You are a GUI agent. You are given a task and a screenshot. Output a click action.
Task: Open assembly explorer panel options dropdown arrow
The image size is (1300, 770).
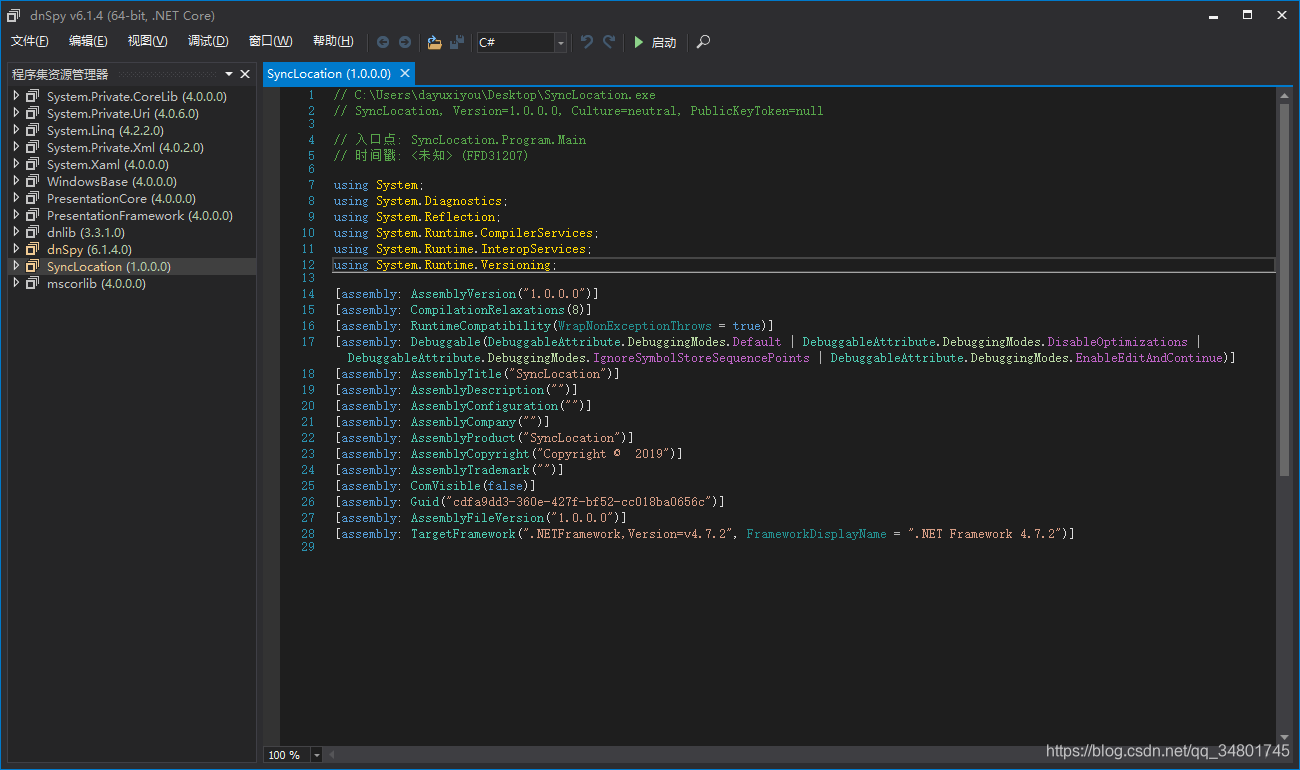[x=229, y=74]
